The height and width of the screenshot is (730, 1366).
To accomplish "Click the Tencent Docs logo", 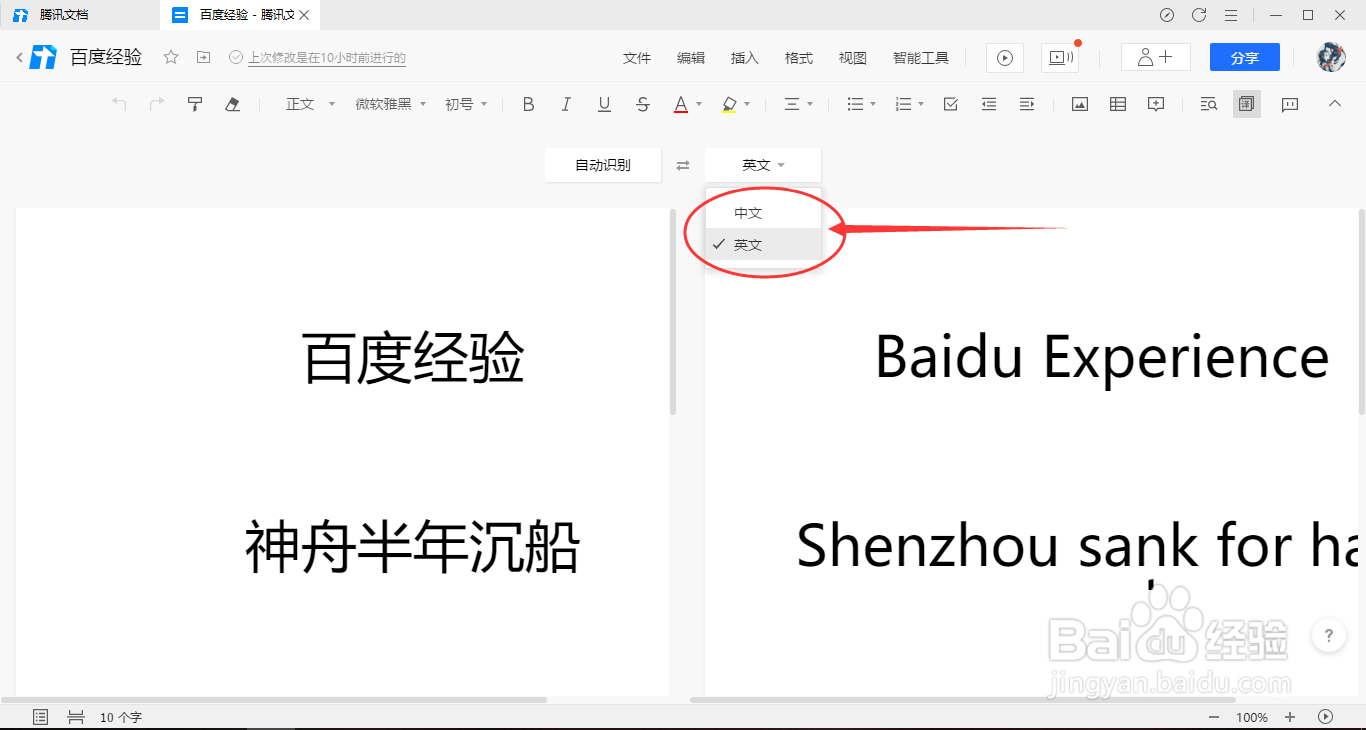I will (x=44, y=57).
